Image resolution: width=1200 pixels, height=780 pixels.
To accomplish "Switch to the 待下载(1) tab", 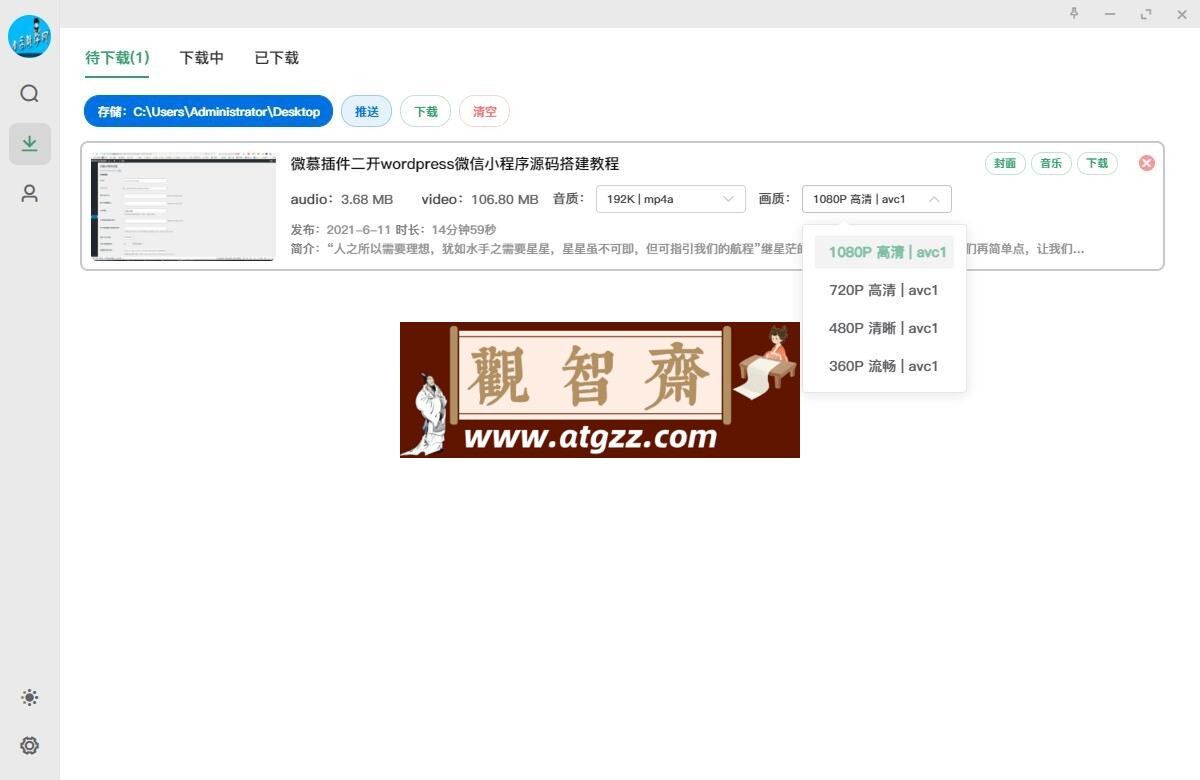I will (x=117, y=58).
